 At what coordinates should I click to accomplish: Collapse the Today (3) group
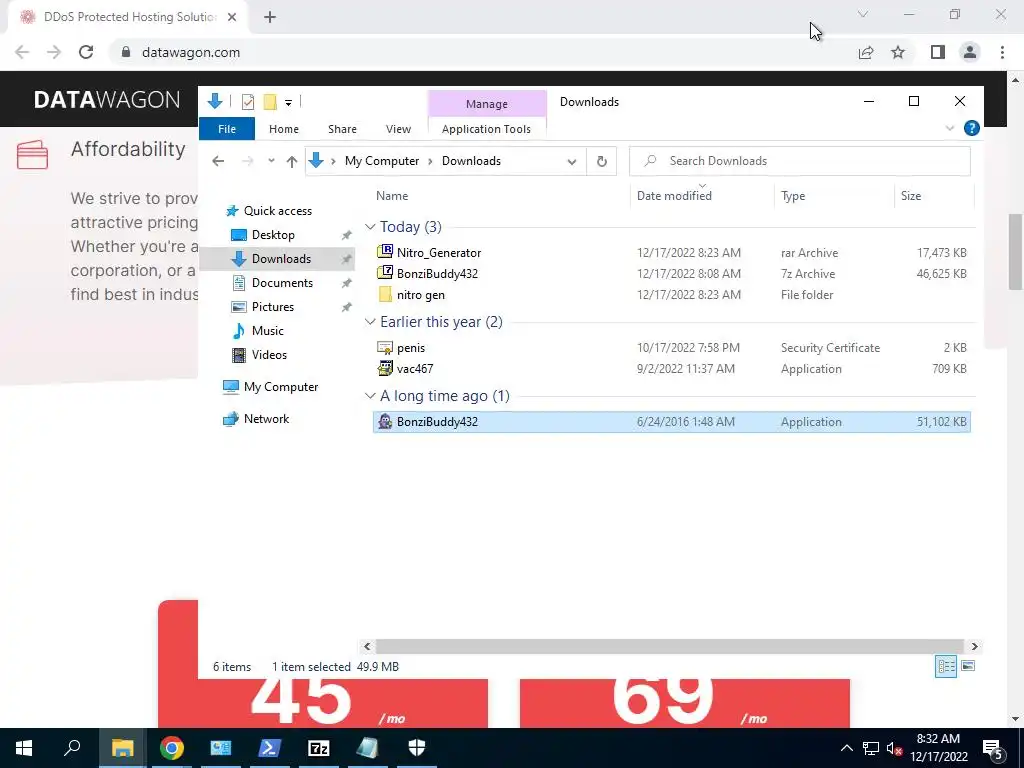coord(370,227)
